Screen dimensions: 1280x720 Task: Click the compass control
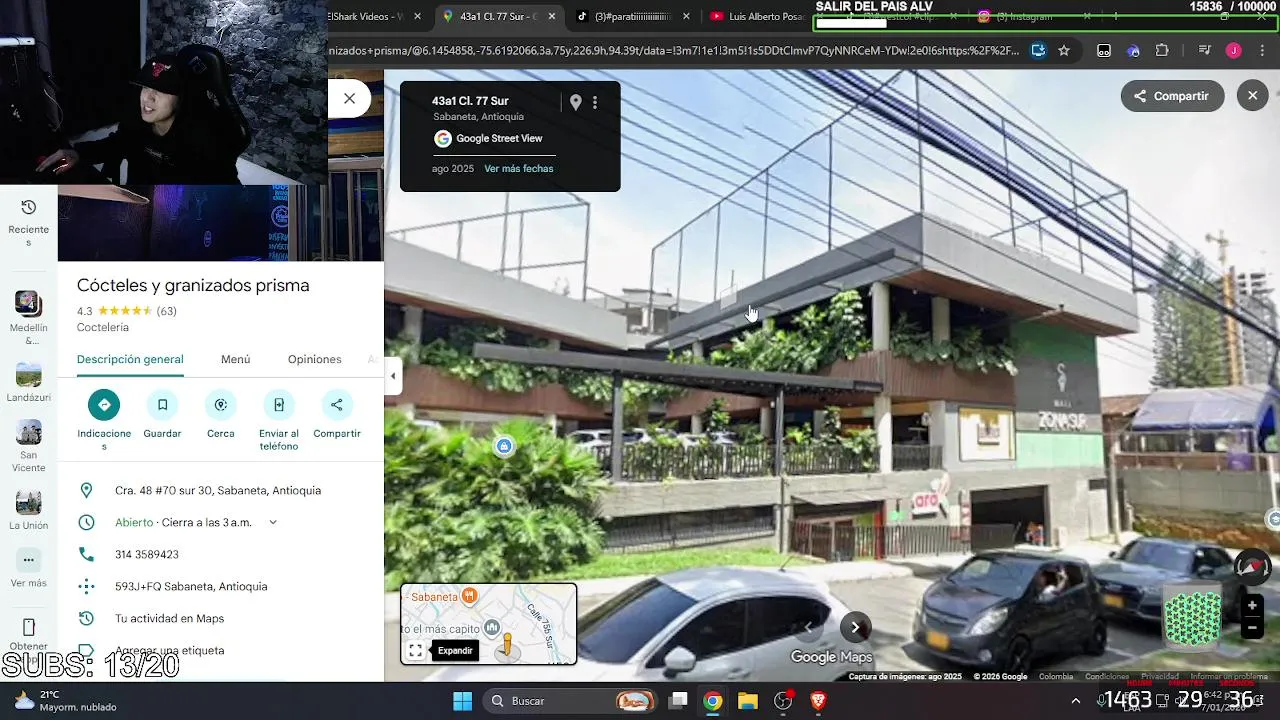pyautogui.click(x=1252, y=566)
